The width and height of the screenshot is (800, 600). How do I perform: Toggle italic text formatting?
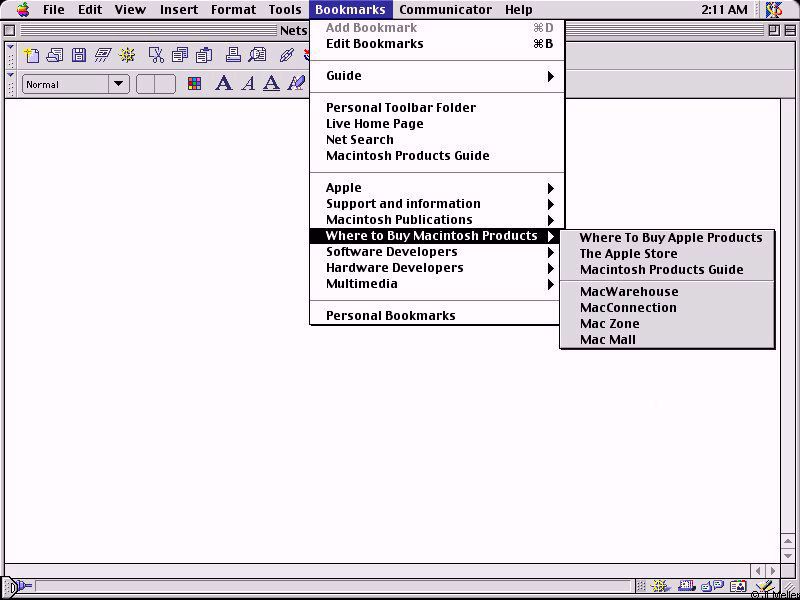click(248, 84)
